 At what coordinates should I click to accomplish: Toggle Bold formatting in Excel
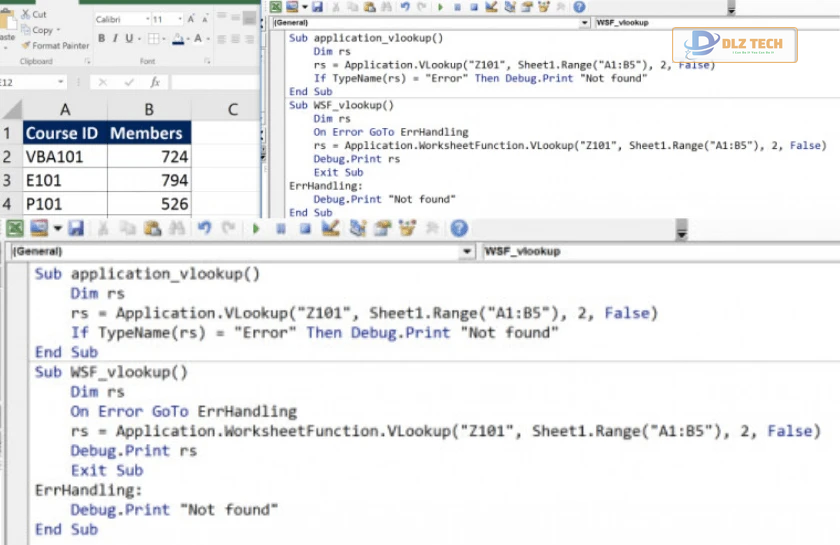point(101,39)
